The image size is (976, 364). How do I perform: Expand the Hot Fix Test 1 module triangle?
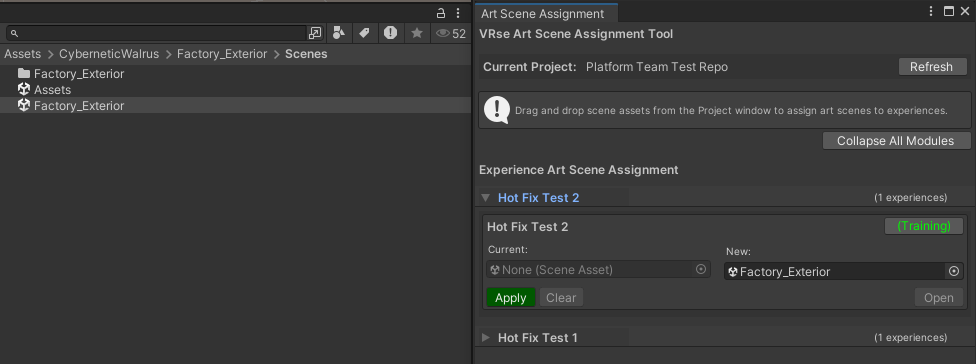pos(486,338)
